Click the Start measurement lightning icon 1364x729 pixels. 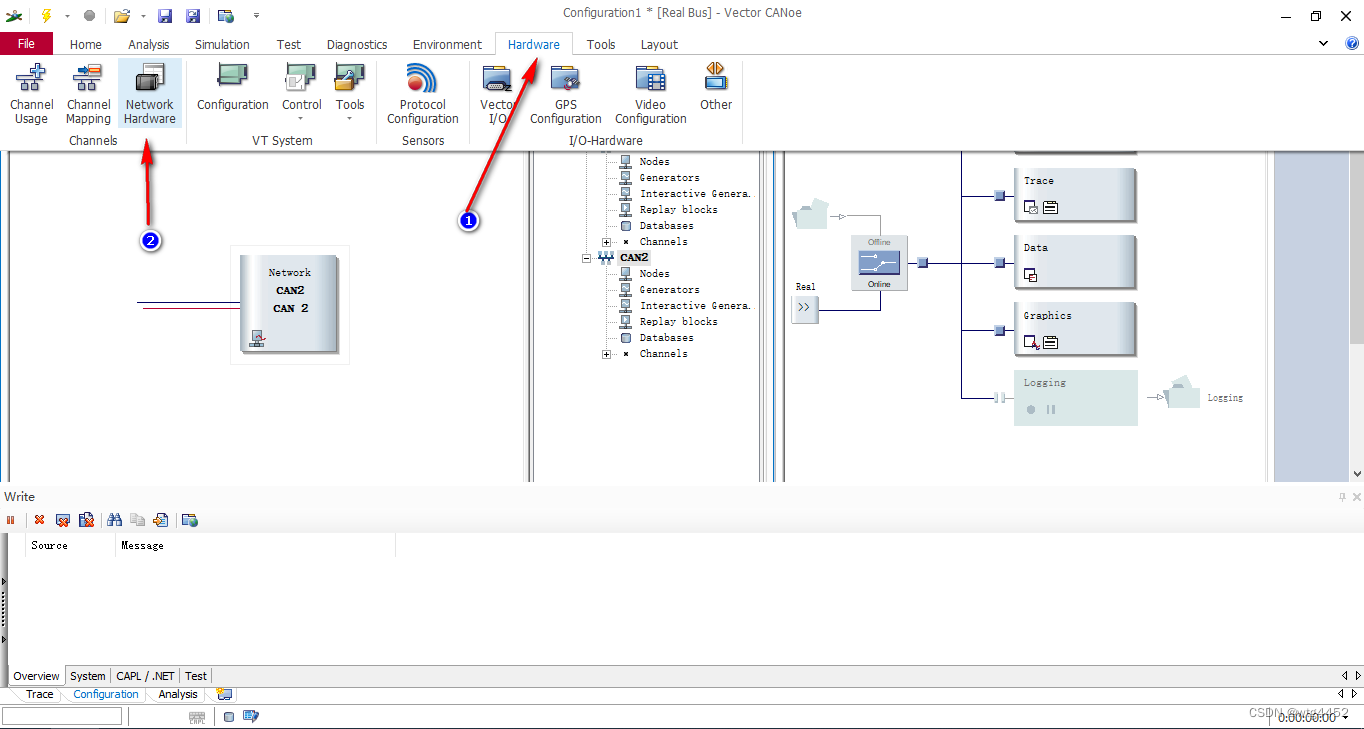(46, 15)
